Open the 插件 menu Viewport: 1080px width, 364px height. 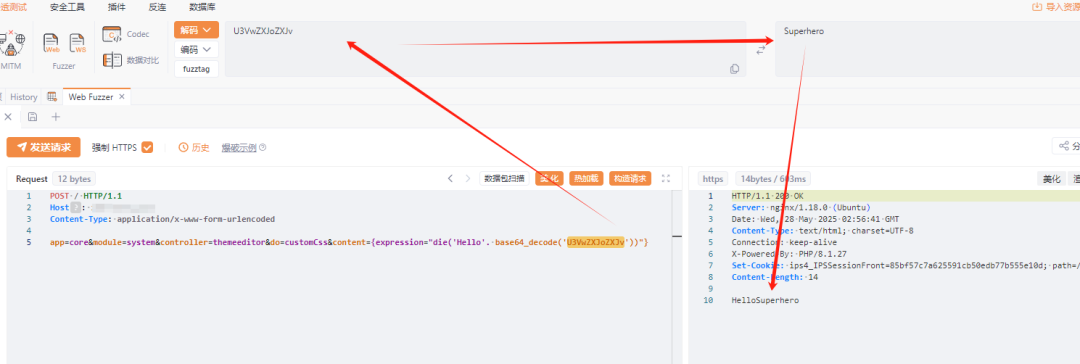[x=117, y=6]
